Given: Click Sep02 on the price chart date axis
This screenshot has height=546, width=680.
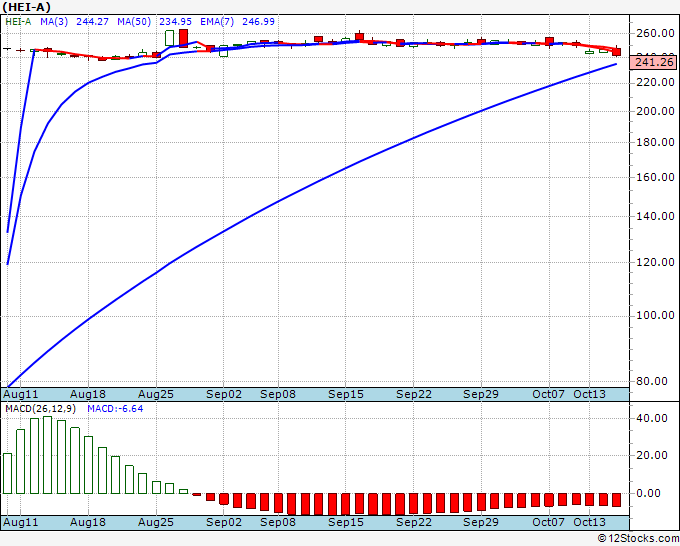Looking at the screenshot, I should 224,395.
